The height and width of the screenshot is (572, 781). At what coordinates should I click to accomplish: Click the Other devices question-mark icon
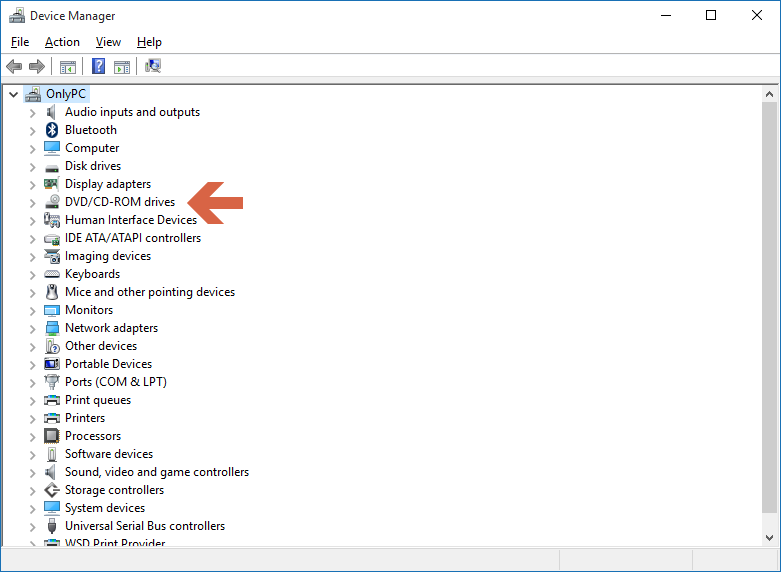click(x=52, y=346)
